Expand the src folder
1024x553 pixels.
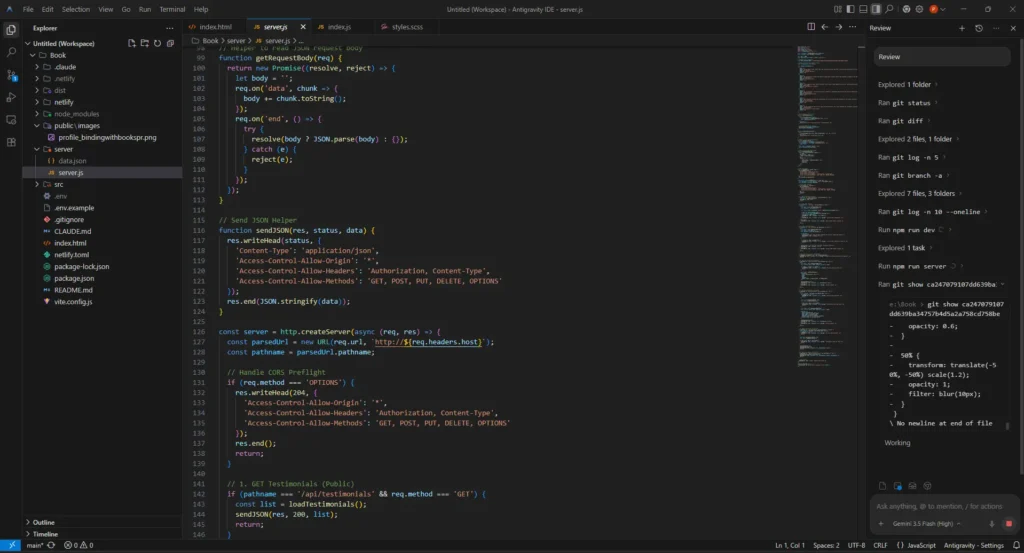[37, 185]
